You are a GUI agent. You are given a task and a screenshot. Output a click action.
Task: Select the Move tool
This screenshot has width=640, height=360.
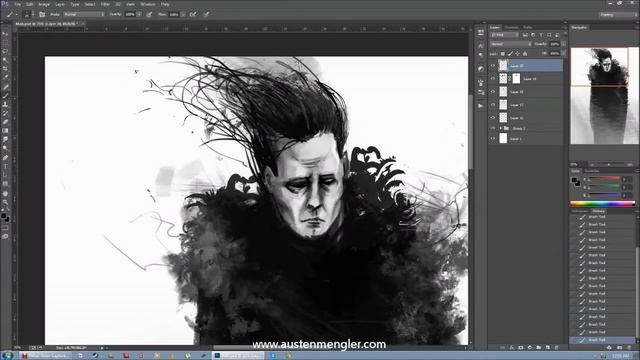click(5, 34)
